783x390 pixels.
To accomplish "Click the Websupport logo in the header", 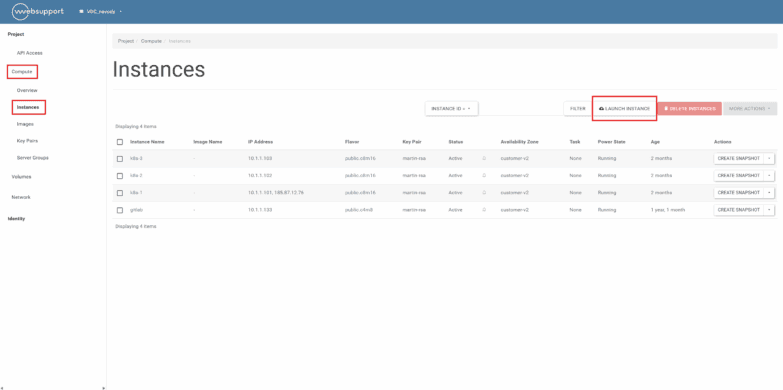I will [x=38, y=11].
